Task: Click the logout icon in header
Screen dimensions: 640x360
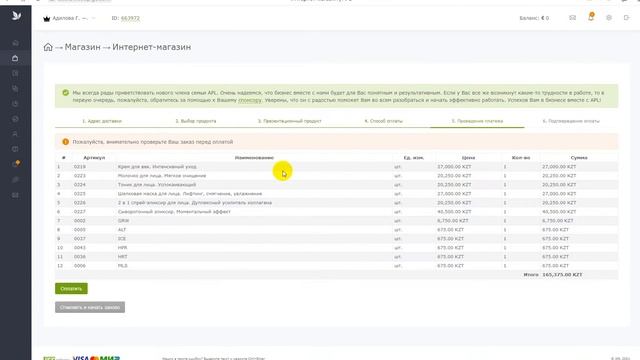Action: click(x=627, y=18)
